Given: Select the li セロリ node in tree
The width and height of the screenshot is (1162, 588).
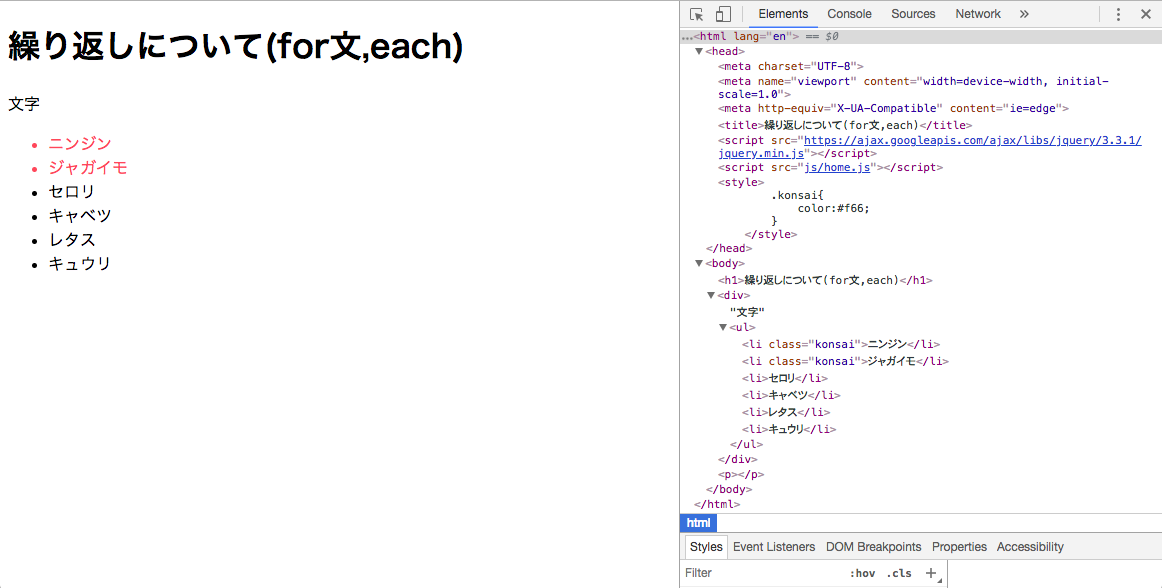Looking at the screenshot, I should [x=784, y=378].
